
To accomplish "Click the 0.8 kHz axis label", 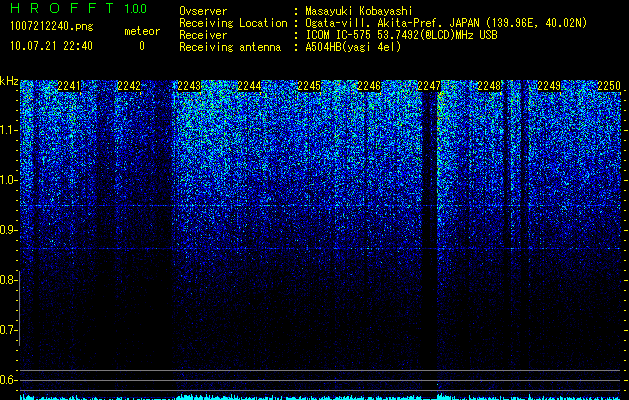I will coord(8,280).
